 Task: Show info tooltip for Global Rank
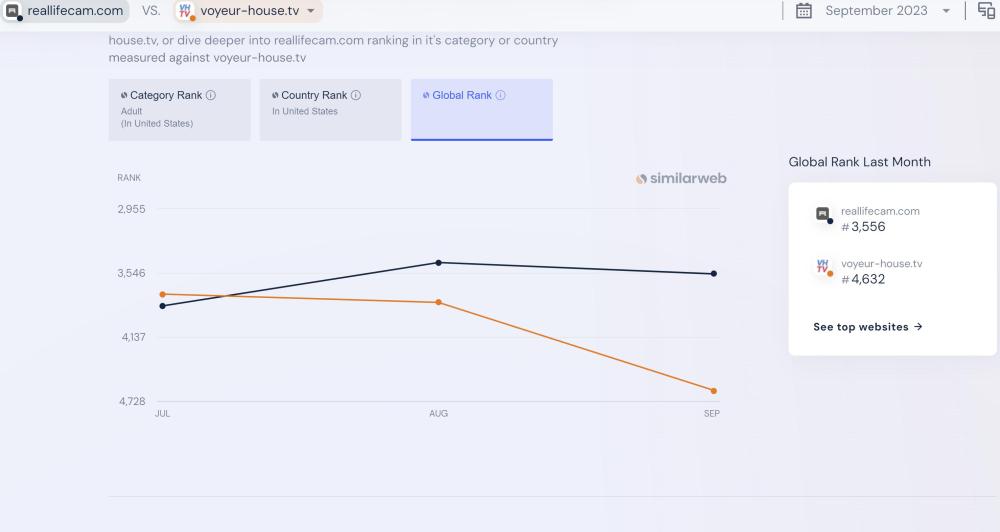(x=501, y=96)
